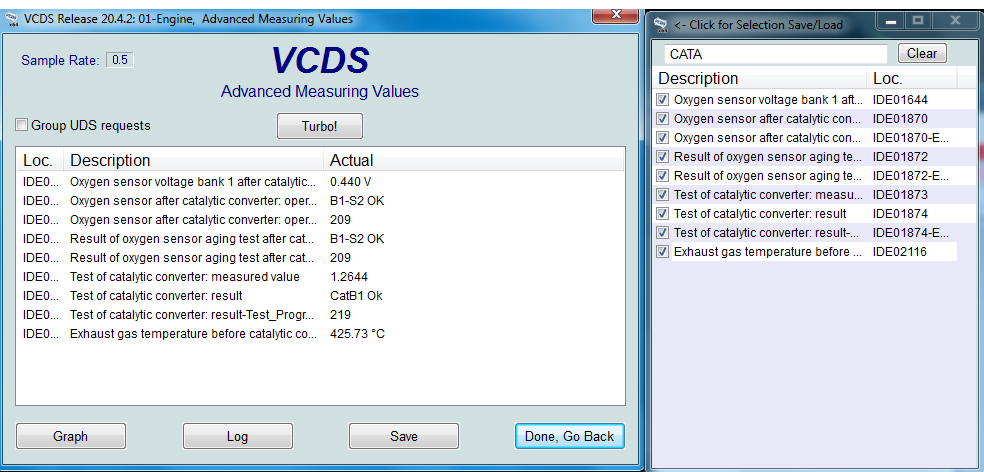Screen dimensions: 984x472
Task: Uncheck checkbox for IDE01870 row
Action: click(663, 119)
